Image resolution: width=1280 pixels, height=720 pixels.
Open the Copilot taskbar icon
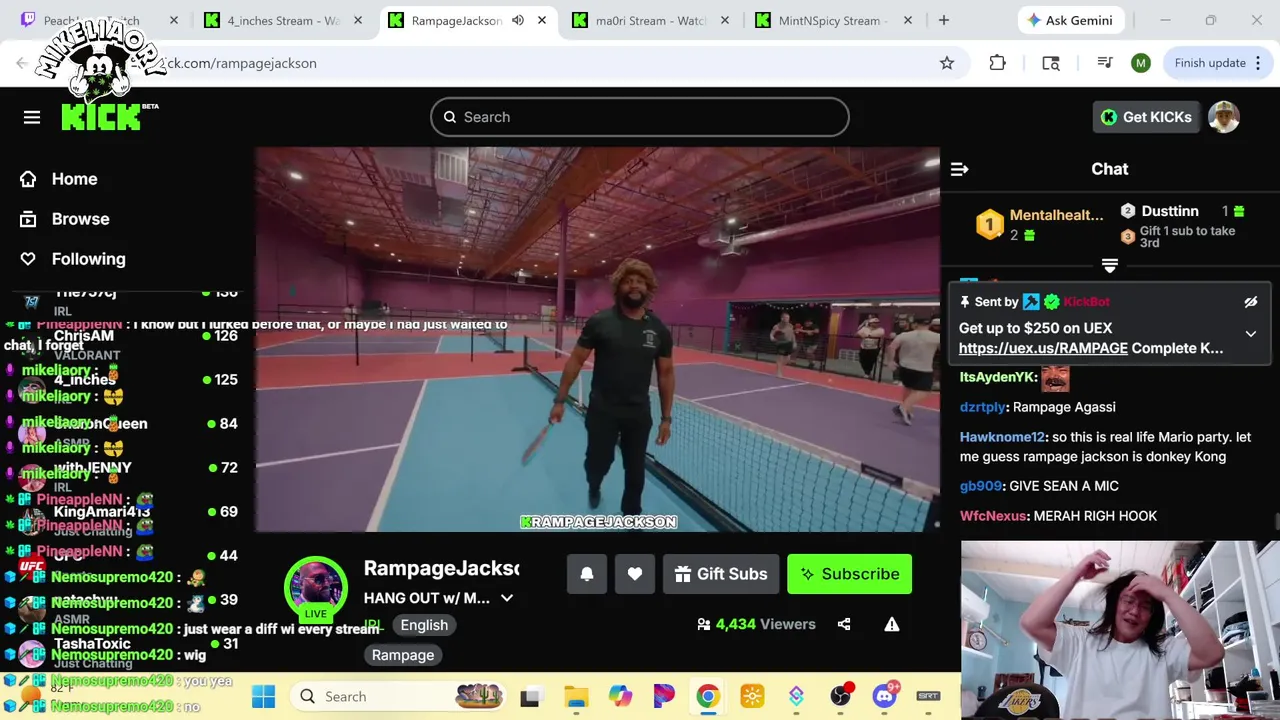coord(620,696)
